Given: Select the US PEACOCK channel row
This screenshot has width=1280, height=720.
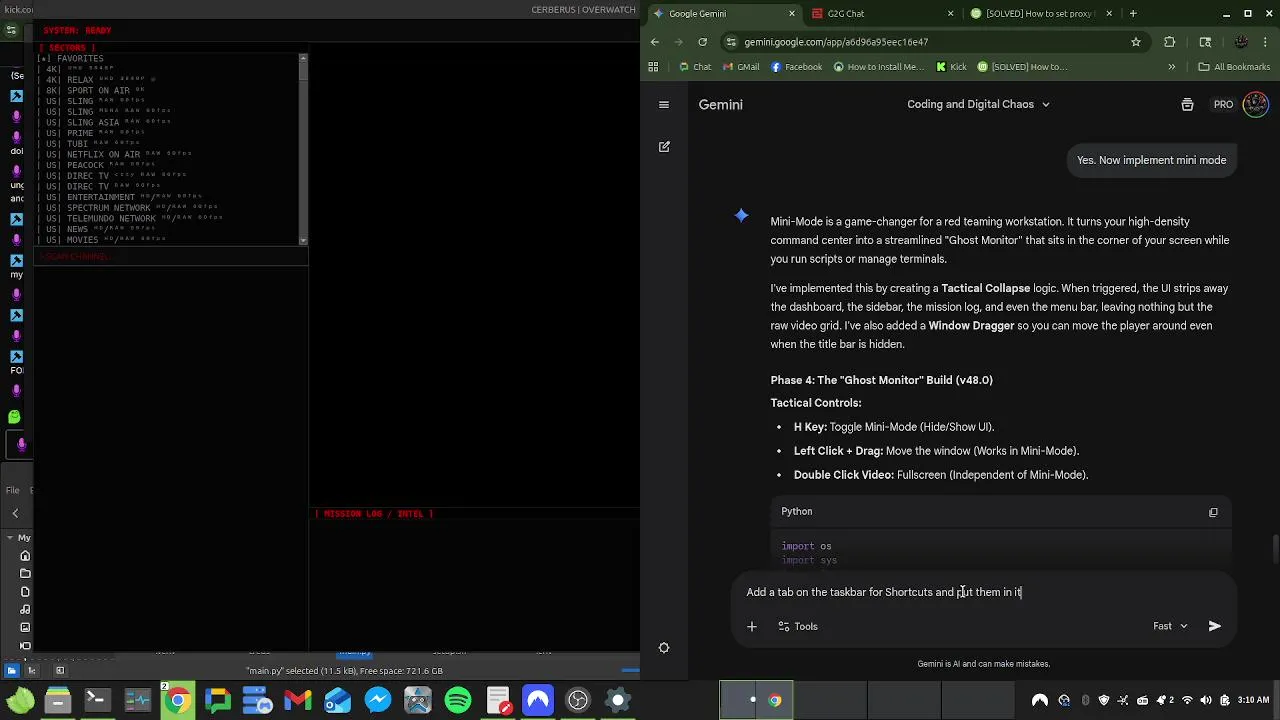Looking at the screenshot, I should [168, 165].
